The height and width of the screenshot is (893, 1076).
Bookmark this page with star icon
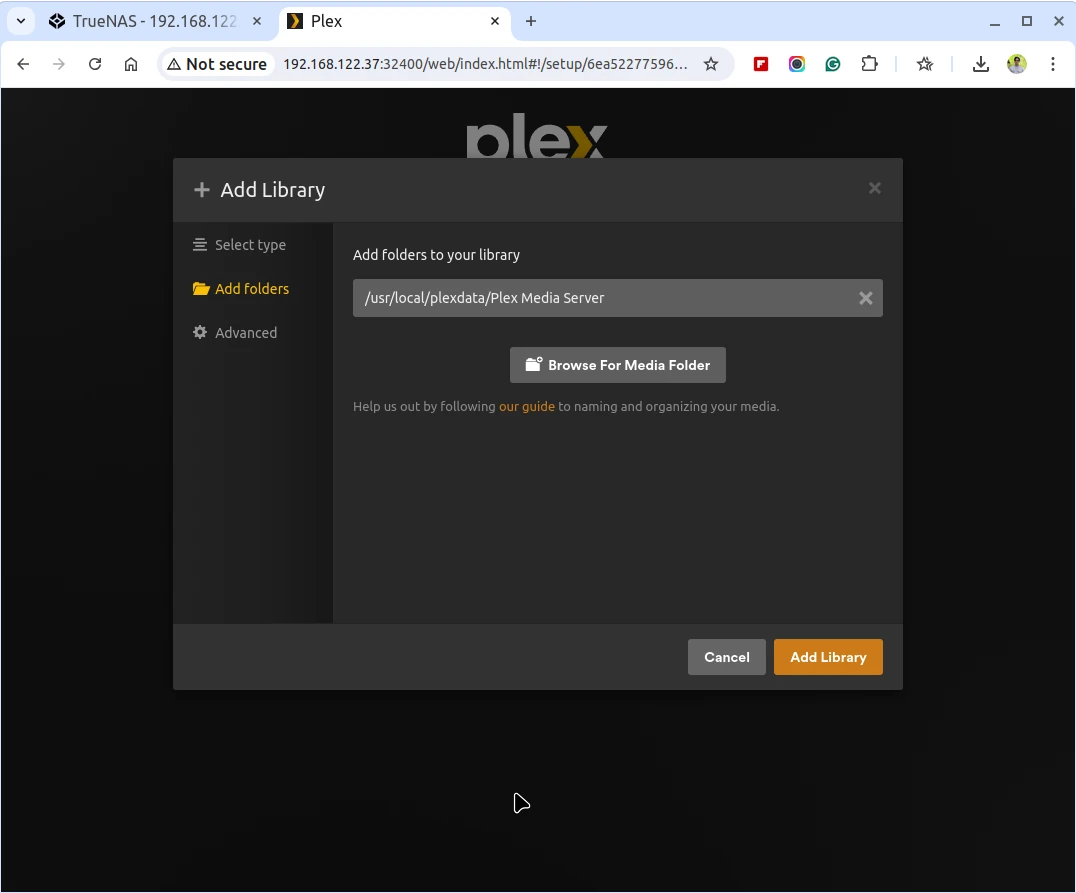tap(711, 64)
